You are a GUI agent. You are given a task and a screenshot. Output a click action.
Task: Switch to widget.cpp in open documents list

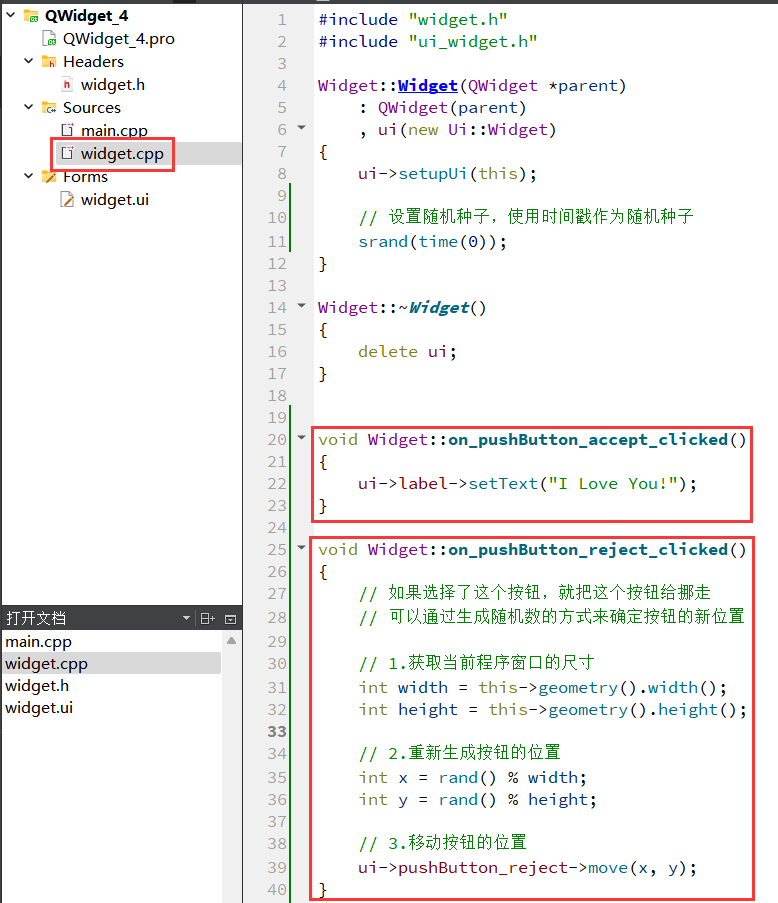[x=111, y=663]
